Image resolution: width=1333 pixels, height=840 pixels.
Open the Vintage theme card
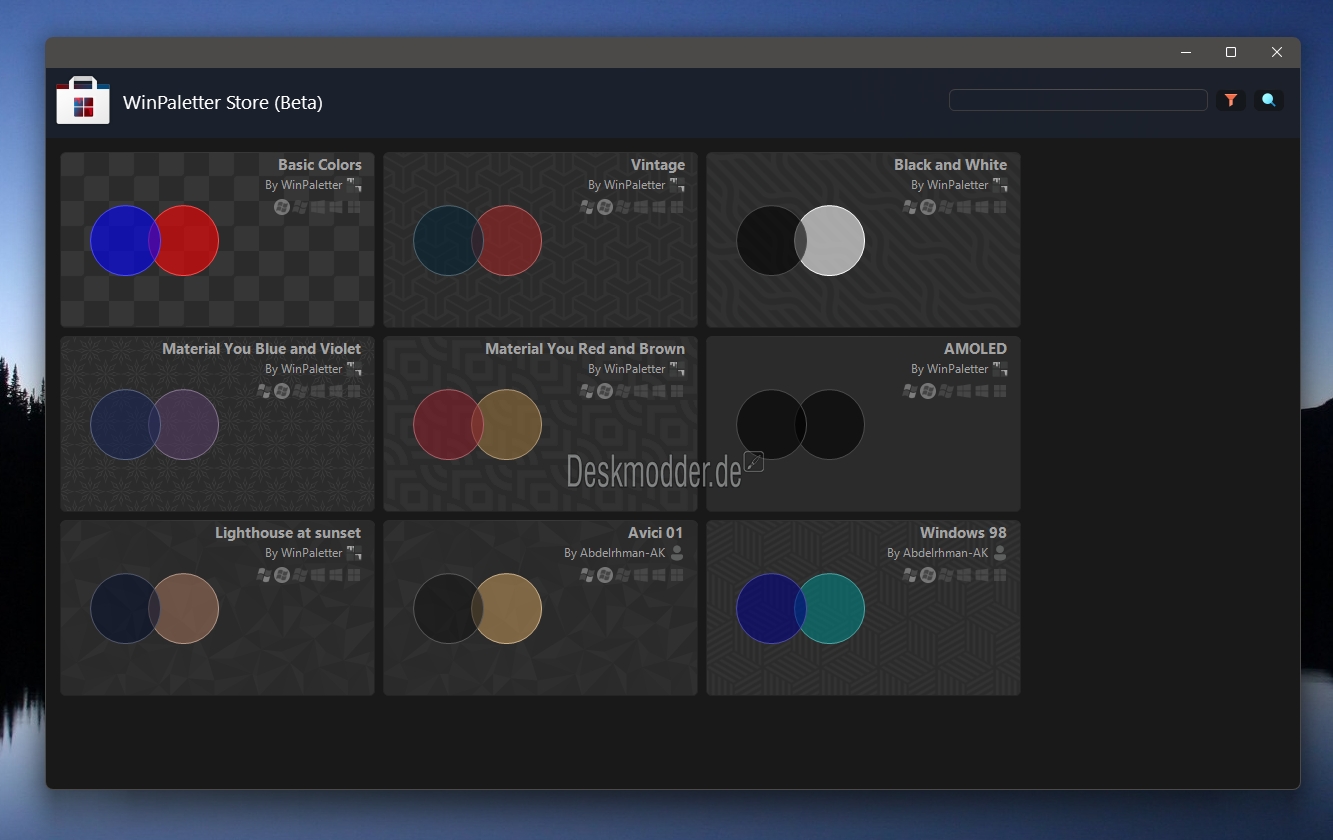click(x=540, y=240)
